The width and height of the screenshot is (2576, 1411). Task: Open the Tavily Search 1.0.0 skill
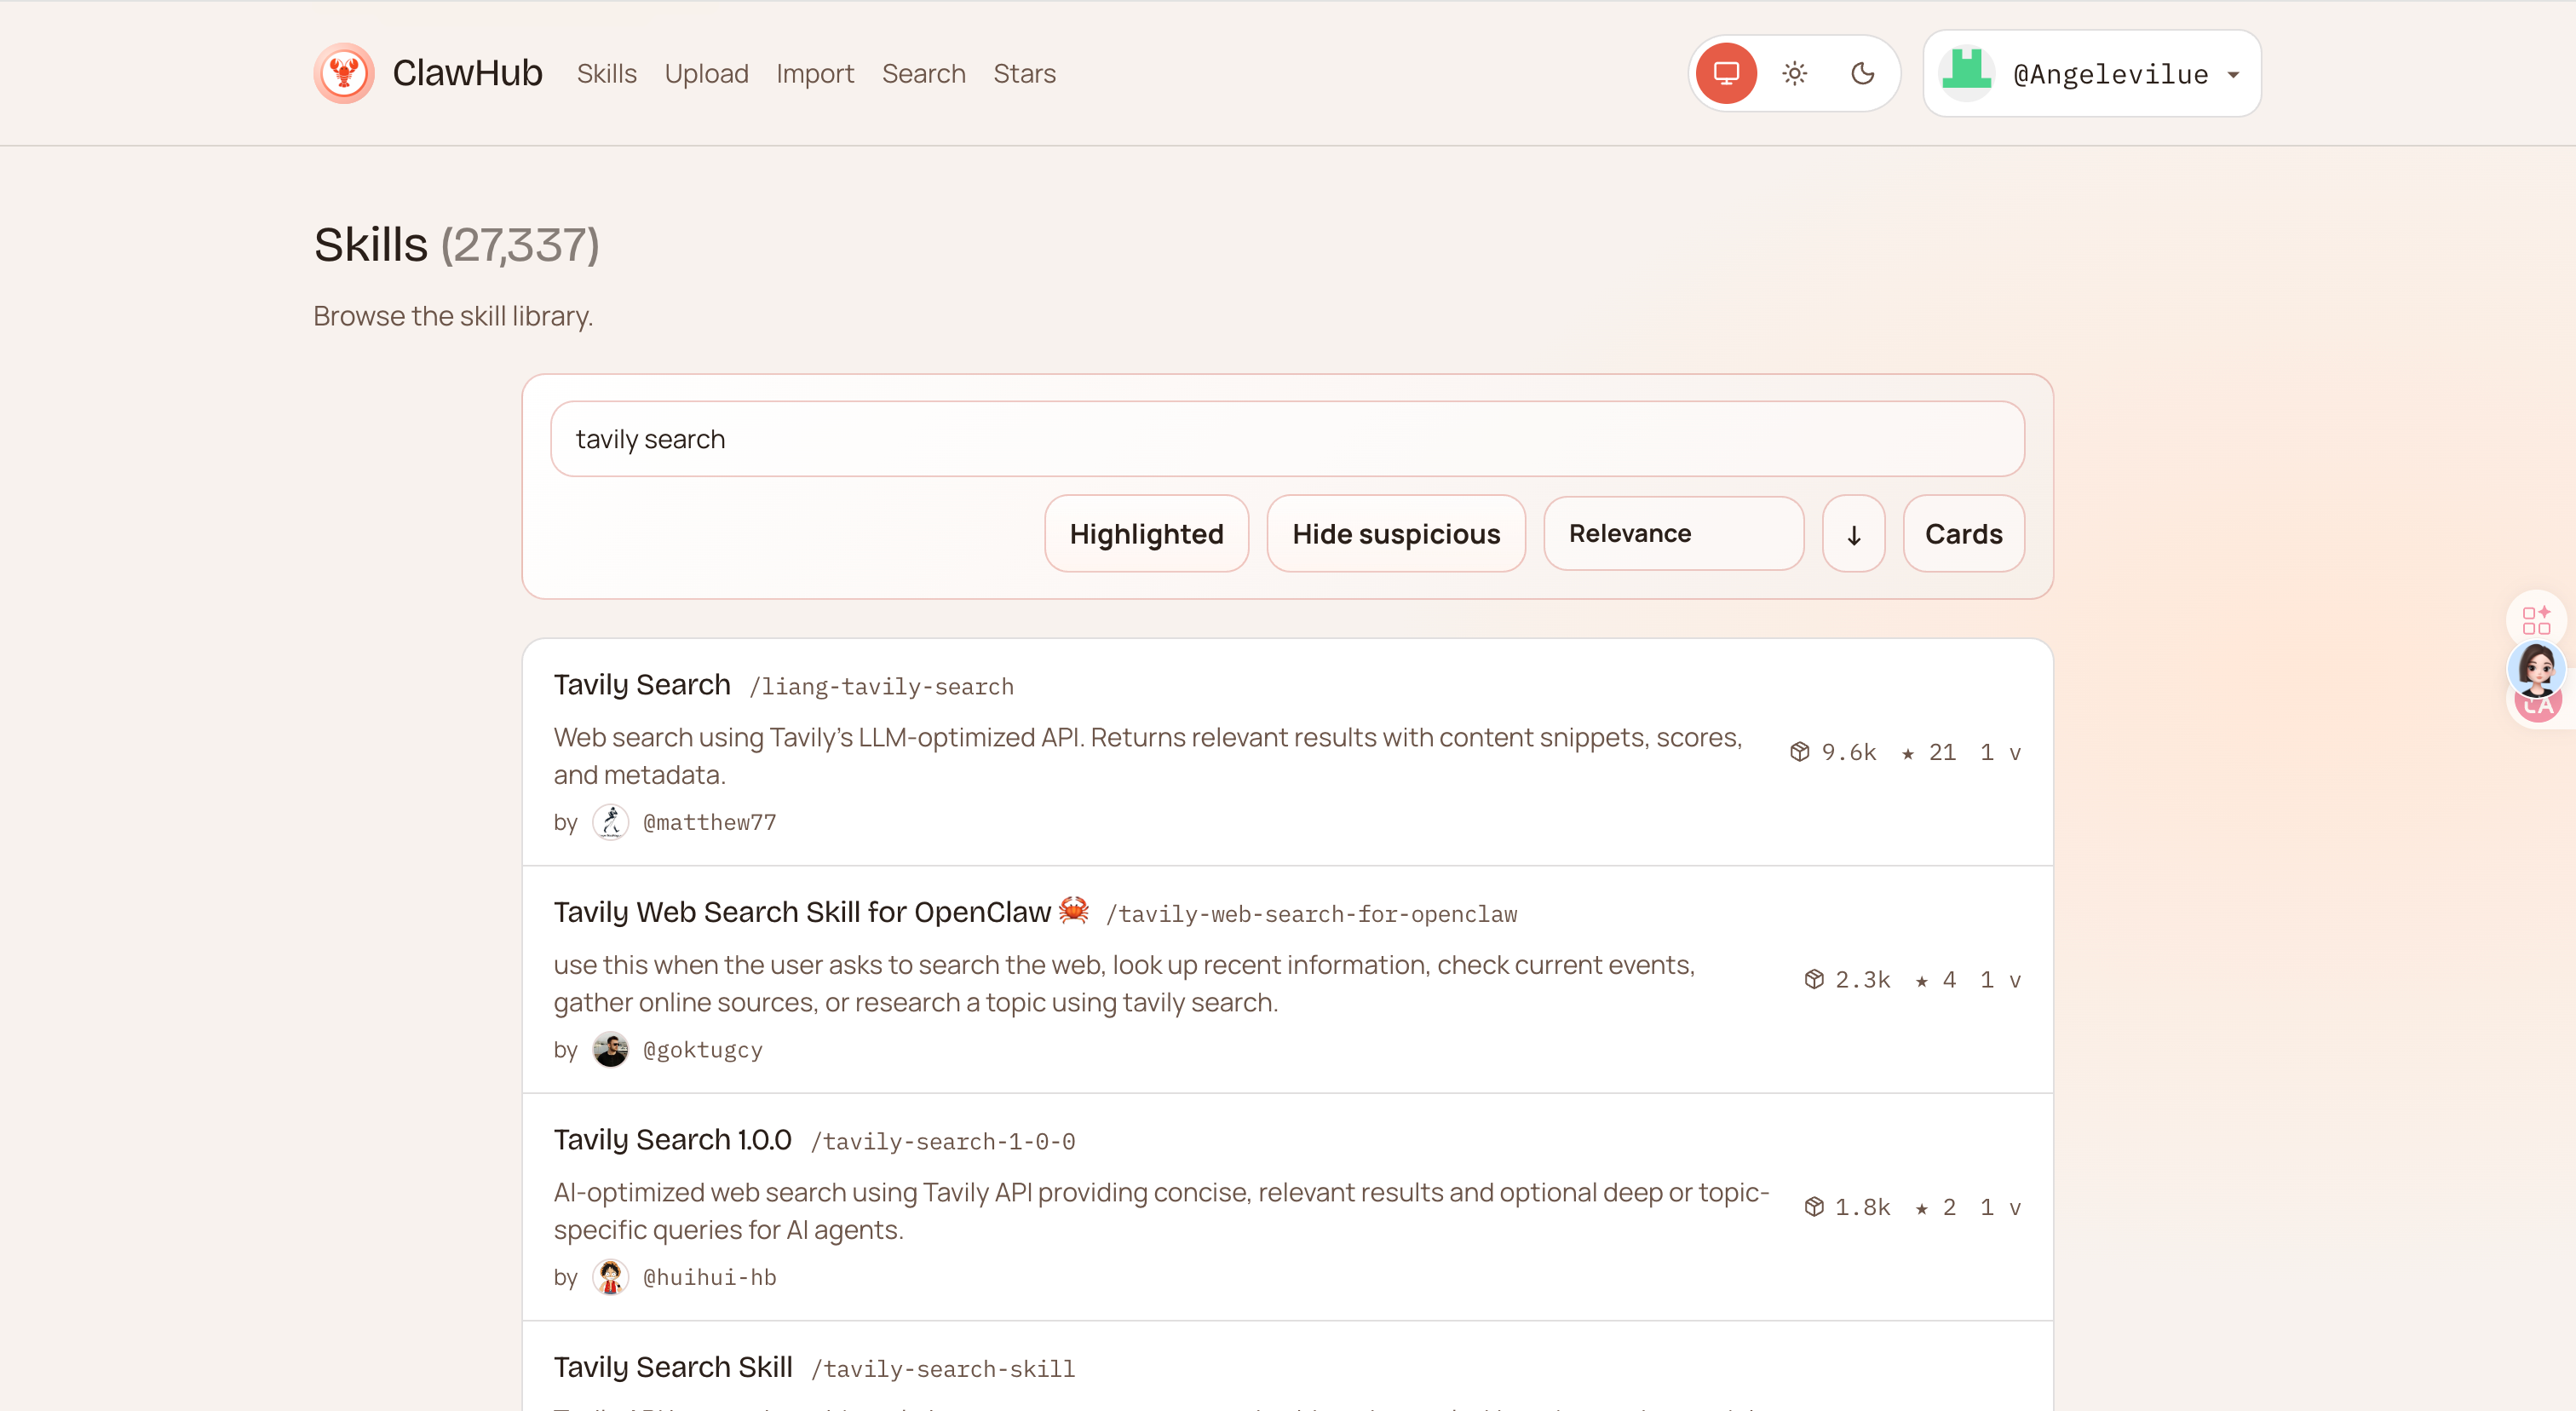tap(672, 1139)
